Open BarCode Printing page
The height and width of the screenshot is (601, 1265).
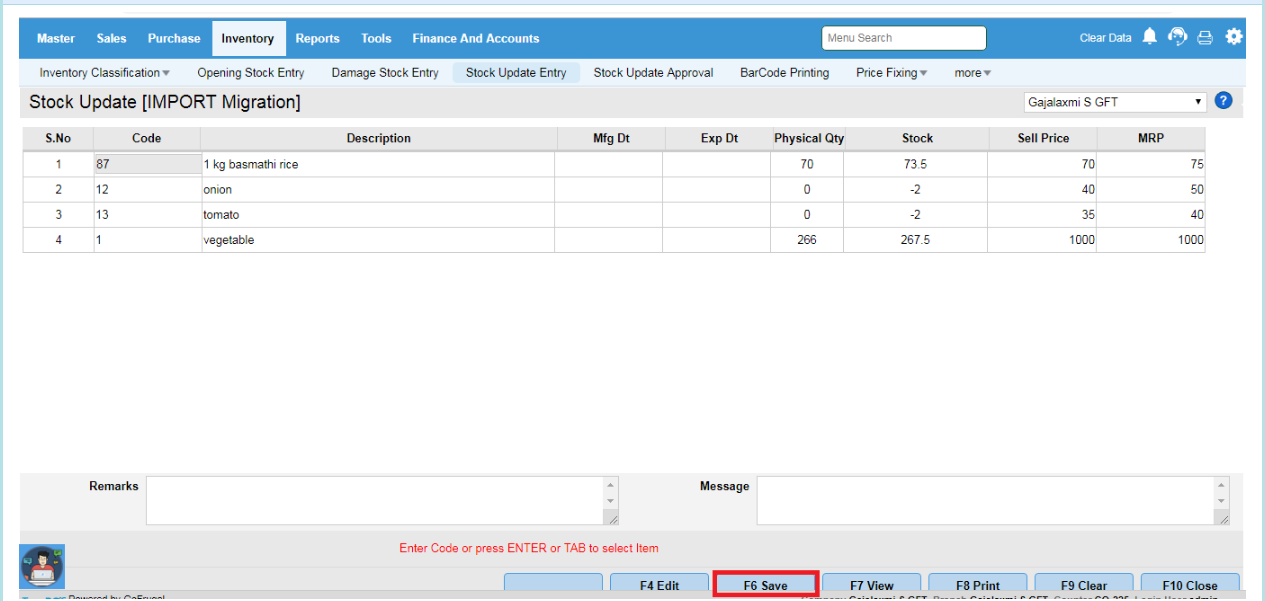pyautogui.click(x=784, y=73)
